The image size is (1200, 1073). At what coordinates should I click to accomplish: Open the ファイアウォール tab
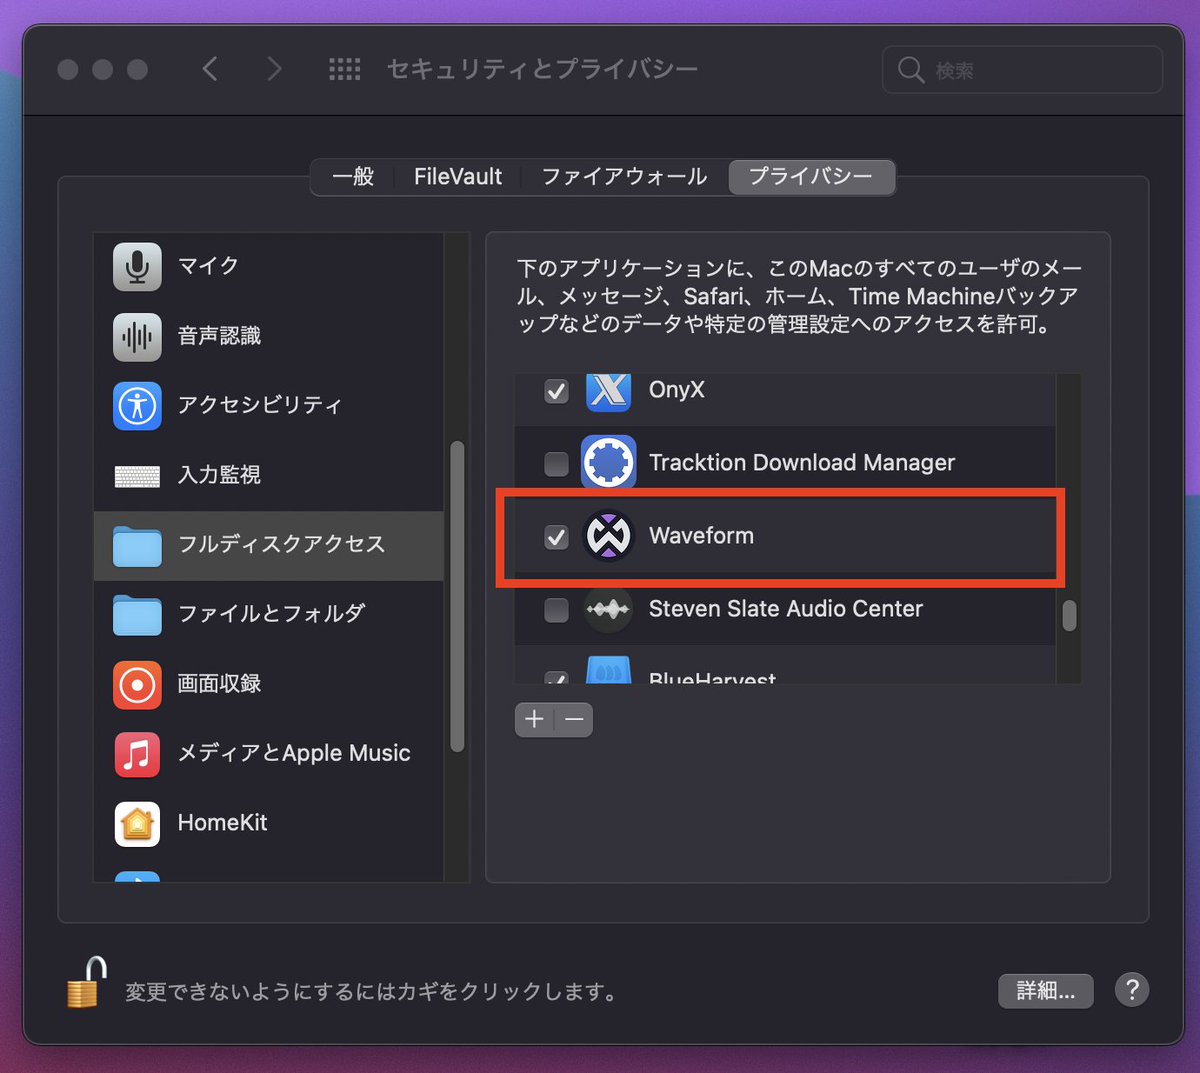coord(624,177)
